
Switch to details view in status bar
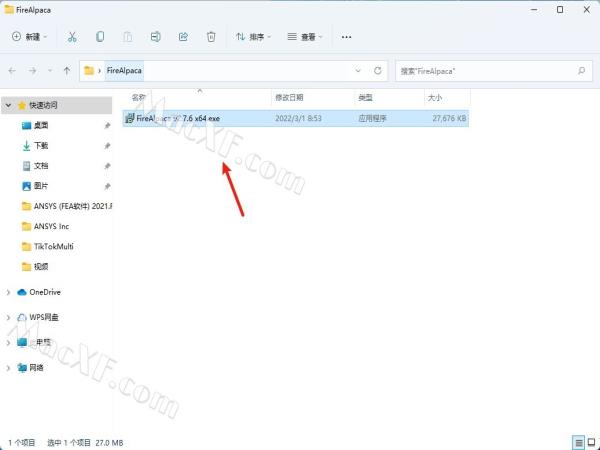tap(579, 443)
